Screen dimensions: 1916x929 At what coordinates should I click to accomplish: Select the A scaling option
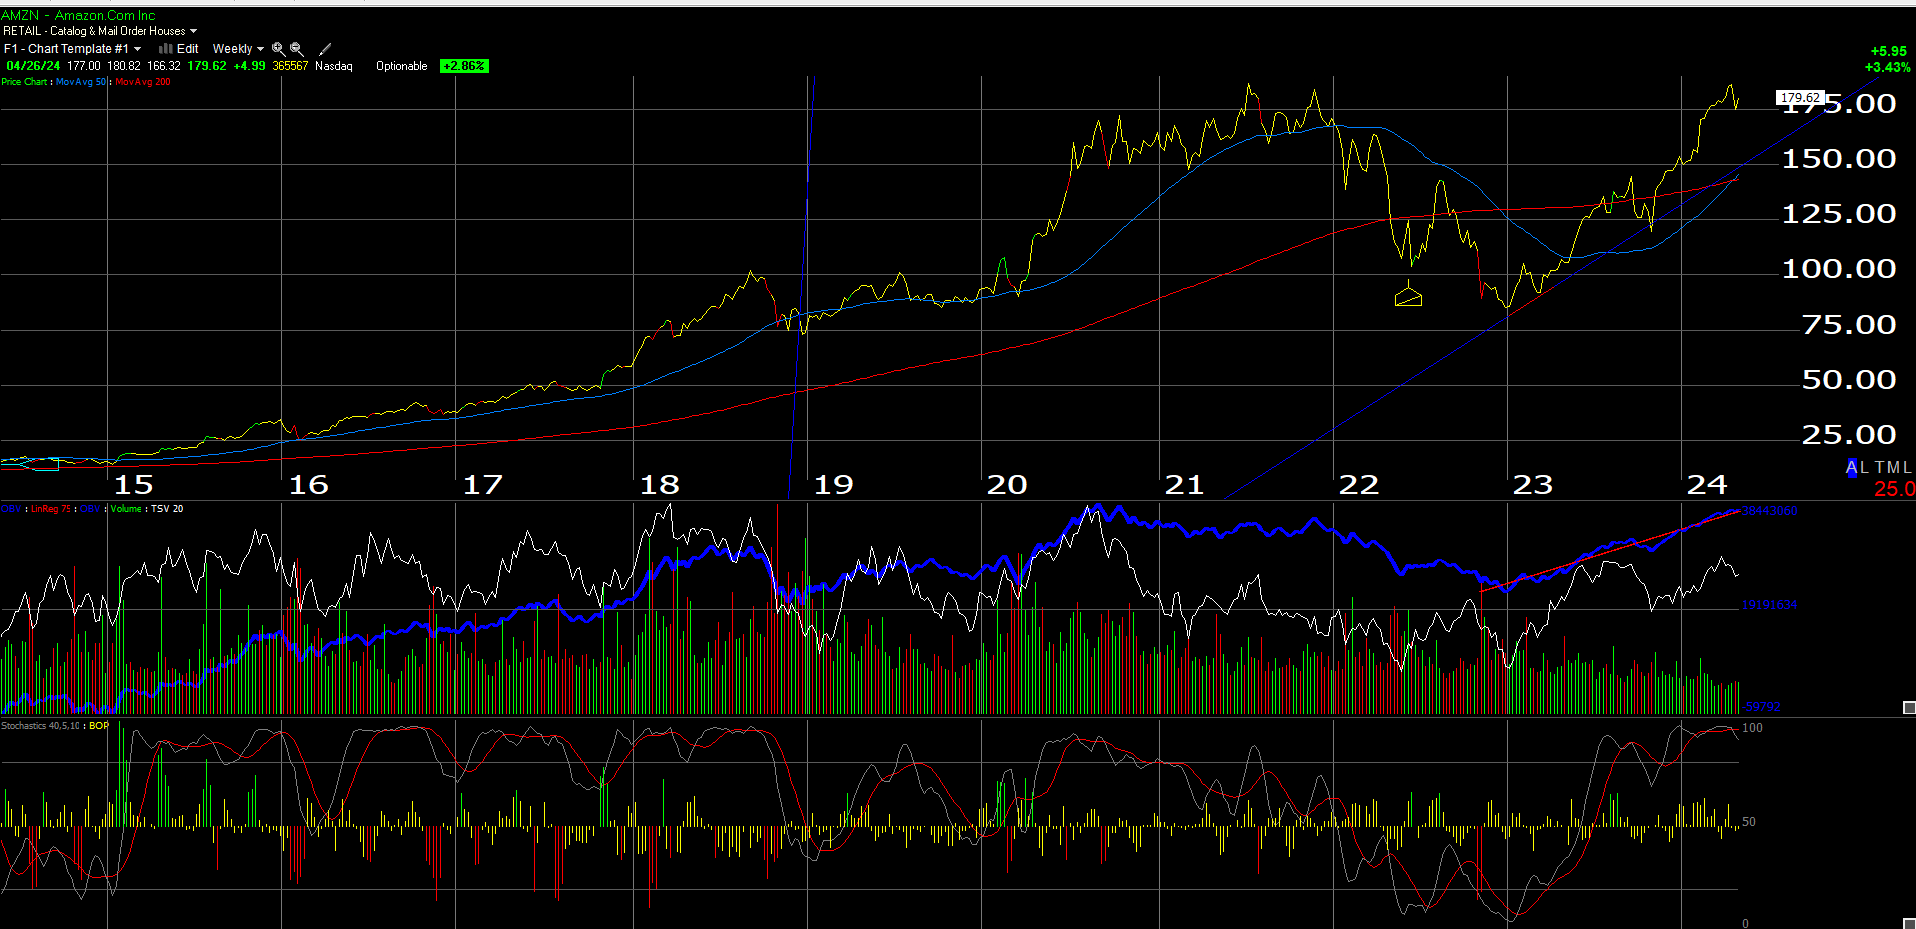(x=1851, y=467)
